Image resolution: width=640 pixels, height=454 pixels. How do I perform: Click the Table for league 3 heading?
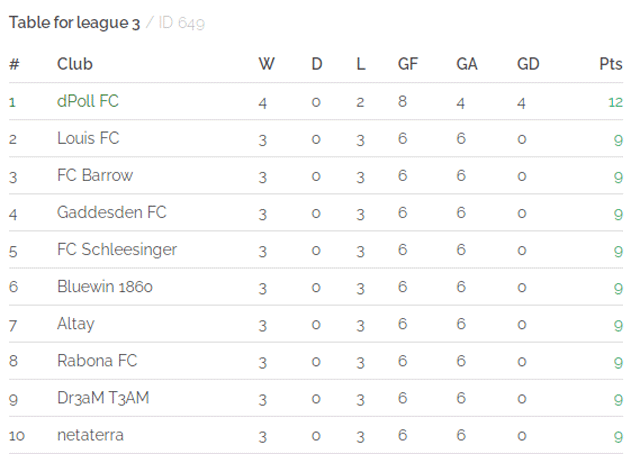click(x=74, y=23)
